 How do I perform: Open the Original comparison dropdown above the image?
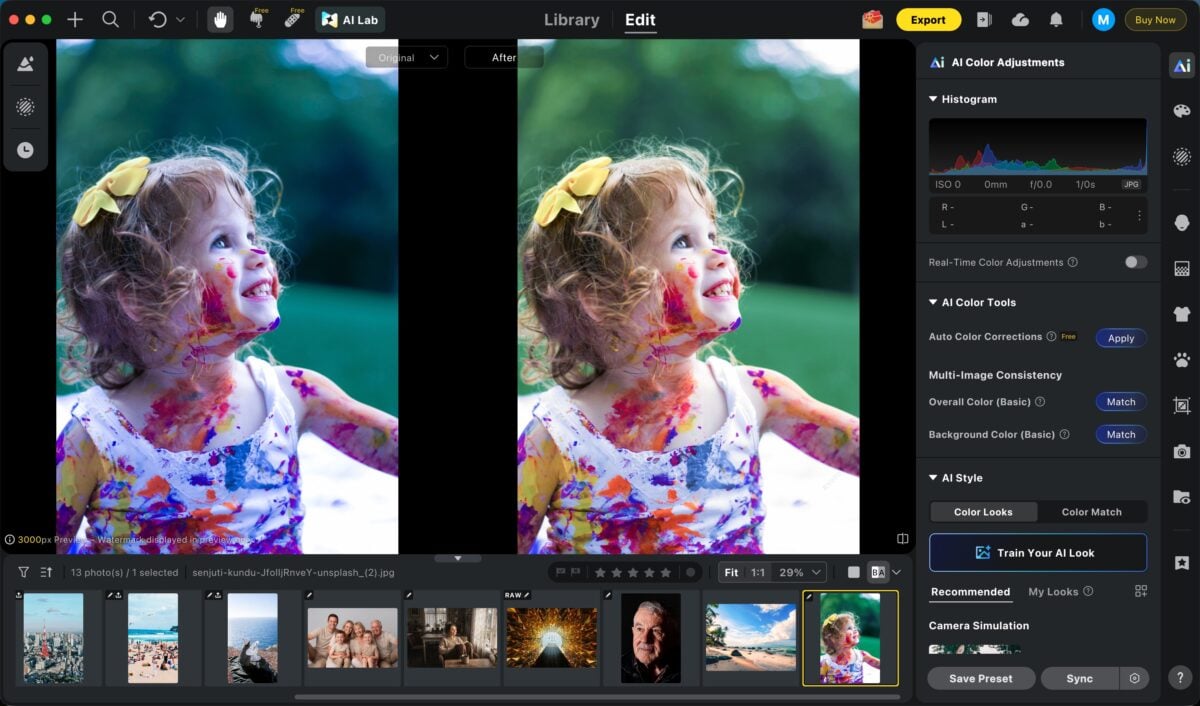[x=406, y=57]
